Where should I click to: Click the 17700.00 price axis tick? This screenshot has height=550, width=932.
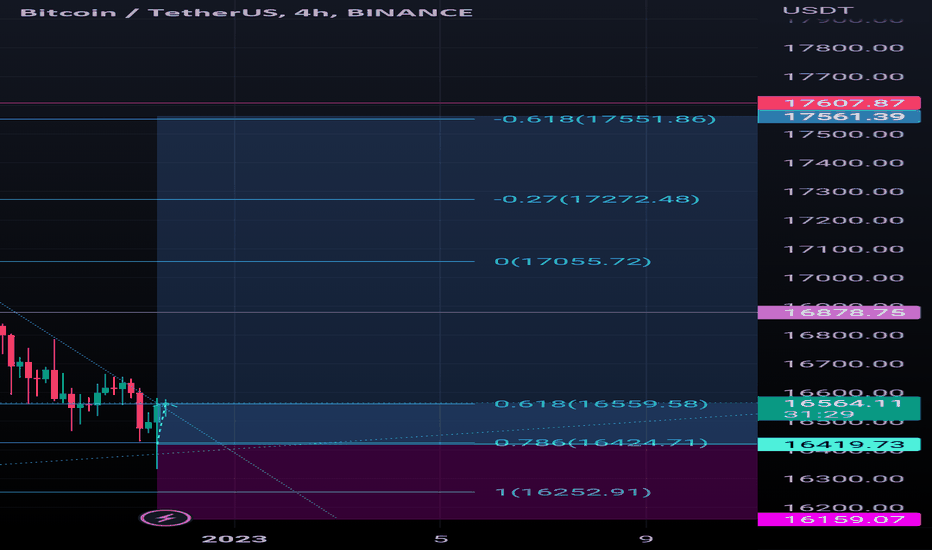click(844, 77)
